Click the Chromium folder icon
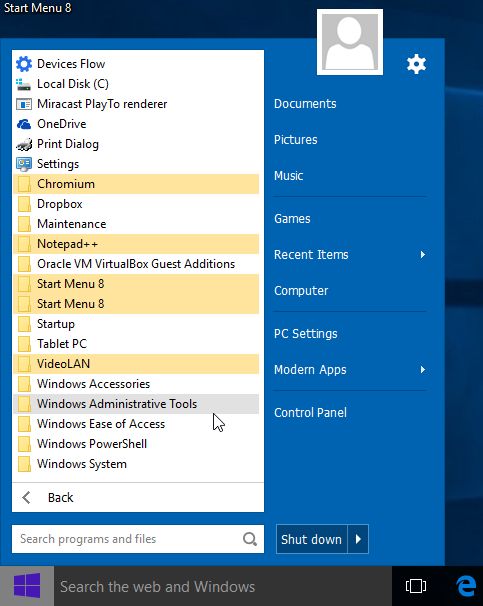 tap(24, 184)
